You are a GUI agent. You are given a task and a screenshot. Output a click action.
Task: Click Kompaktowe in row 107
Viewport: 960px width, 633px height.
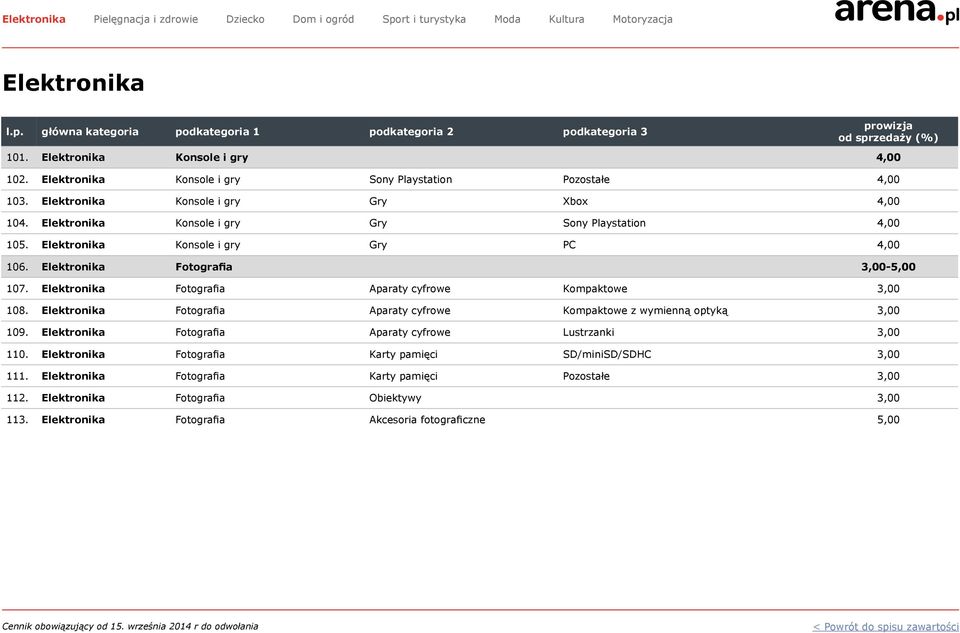tap(595, 288)
